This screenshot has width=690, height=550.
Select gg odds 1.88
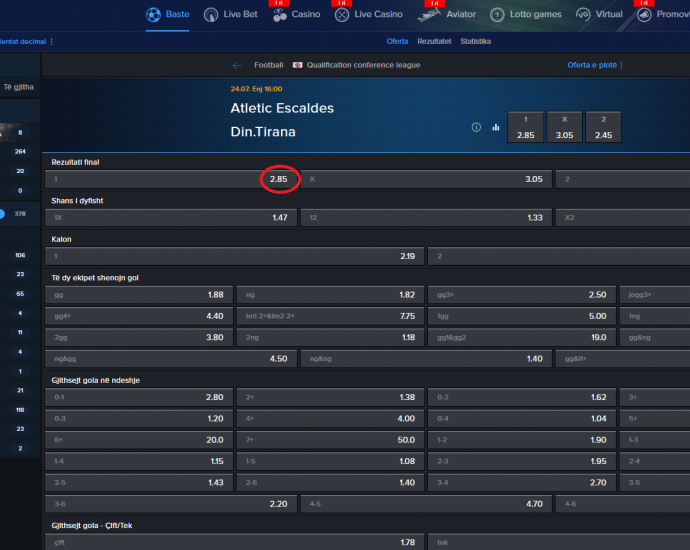(139, 295)
